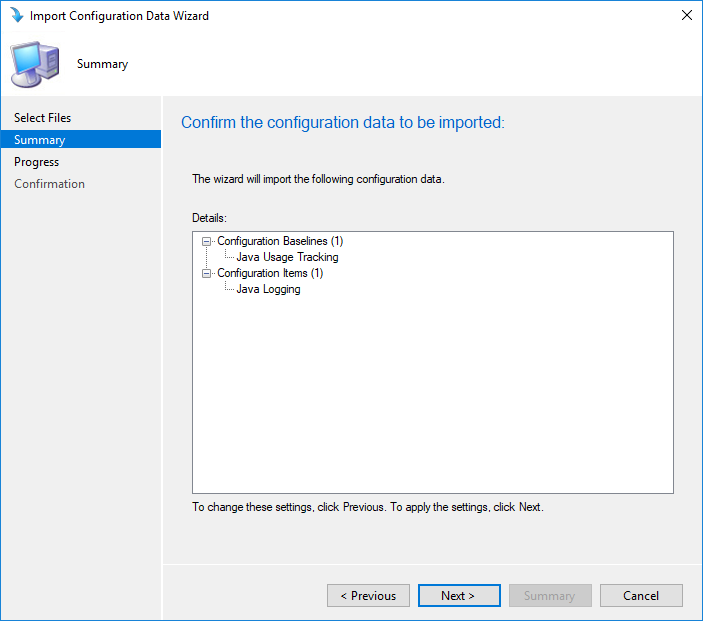Open the Confirmation step in sidebar
The height and width of the screenshot is (621, 703).
coord(49,184)
